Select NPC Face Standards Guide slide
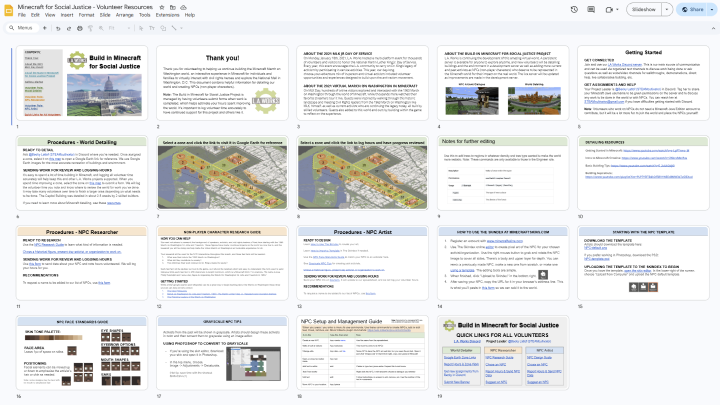Viewport: 720px width, 405px height. (82, 353)
